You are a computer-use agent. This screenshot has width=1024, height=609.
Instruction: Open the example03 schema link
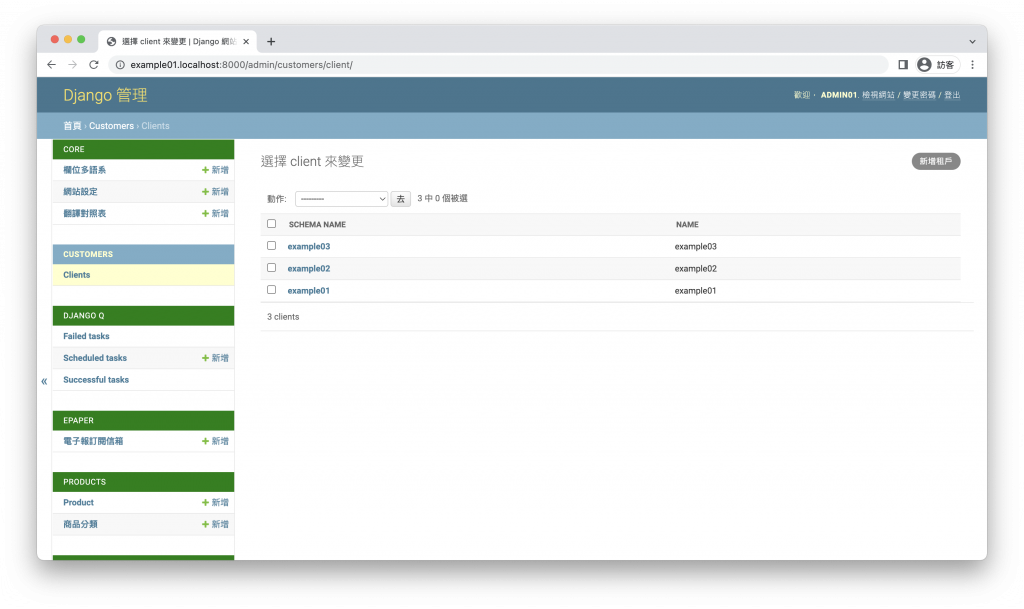(x=309, y=247)
